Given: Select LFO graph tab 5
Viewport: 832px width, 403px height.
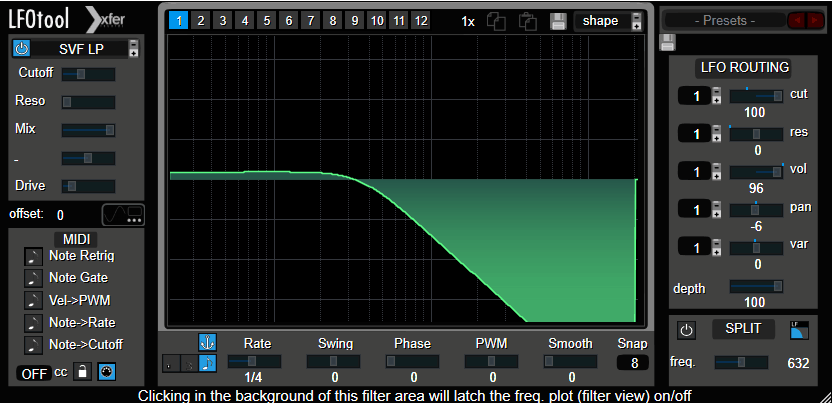Looking at the screenshot, I should pyautogui.click(x=267, y=21).
